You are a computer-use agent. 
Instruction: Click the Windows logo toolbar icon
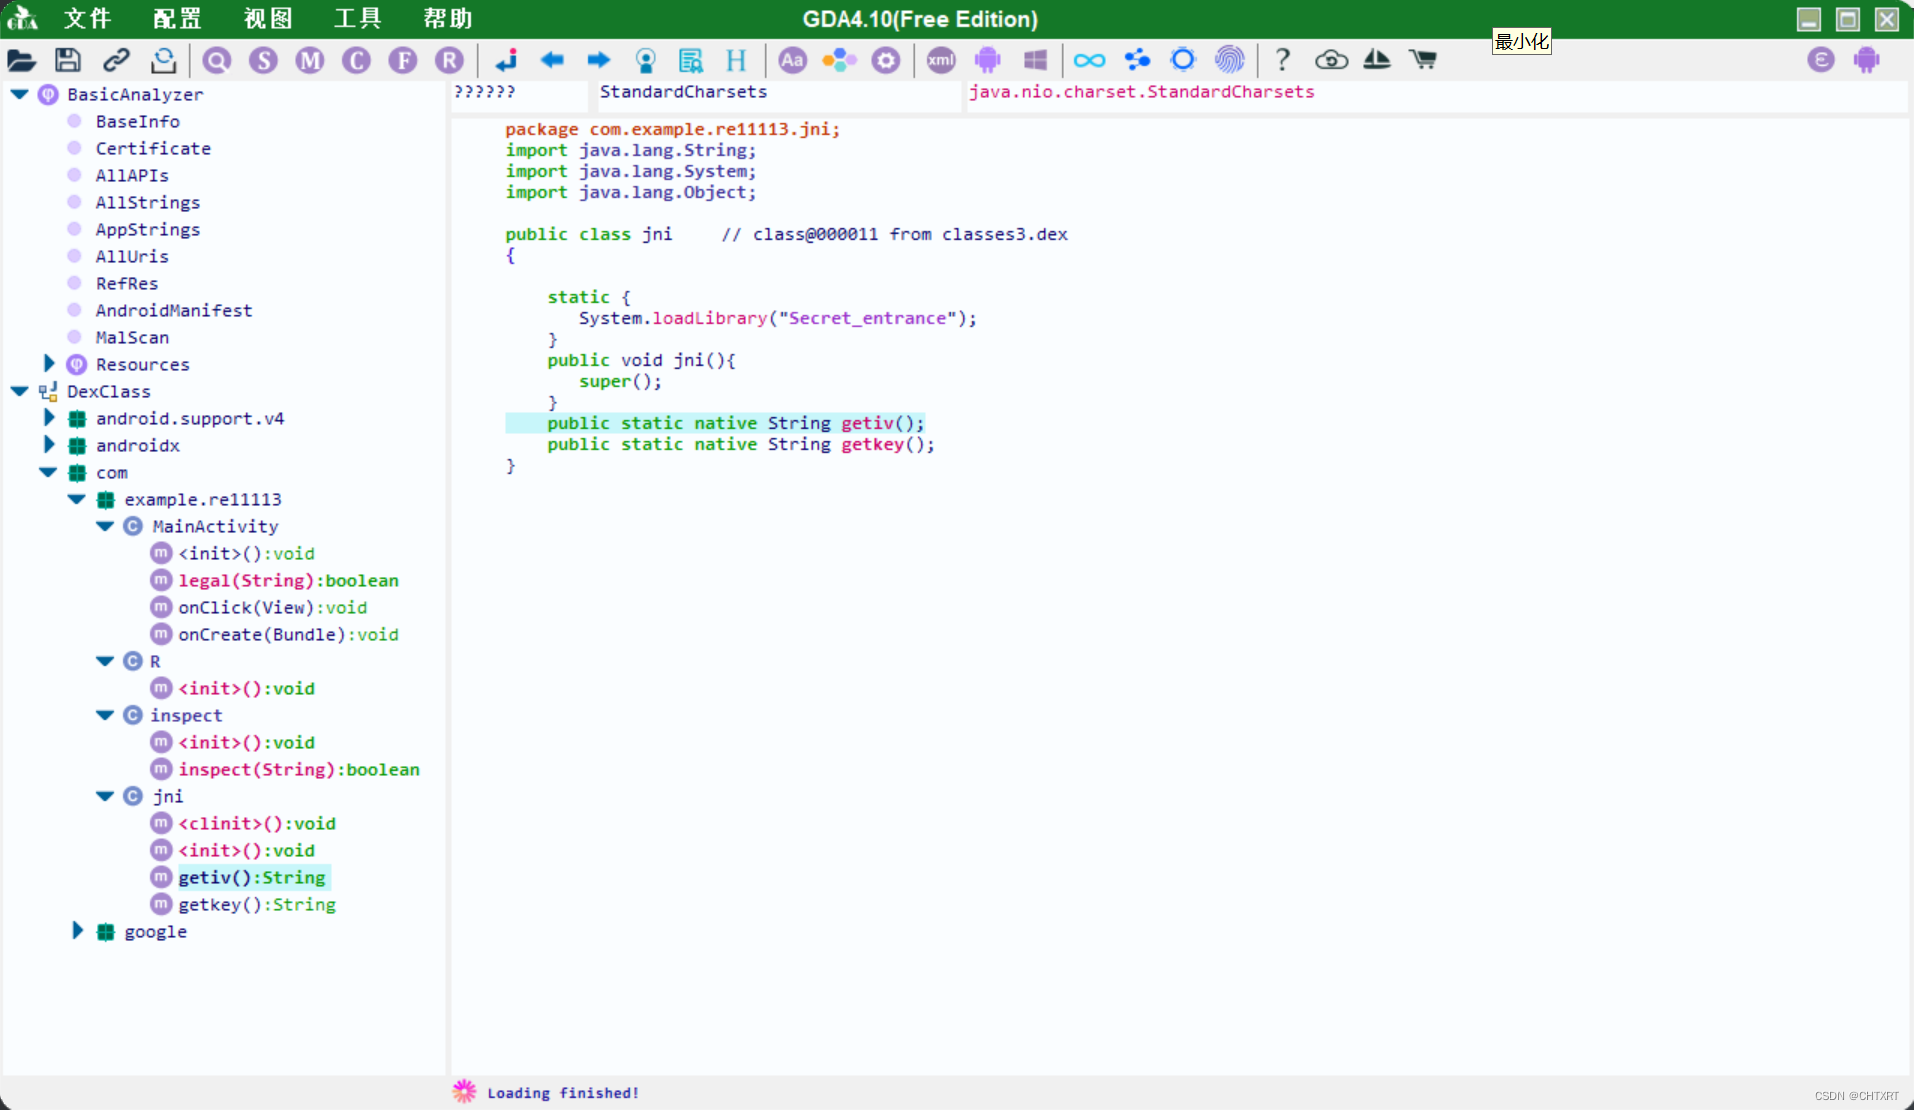click(1035, 60)
